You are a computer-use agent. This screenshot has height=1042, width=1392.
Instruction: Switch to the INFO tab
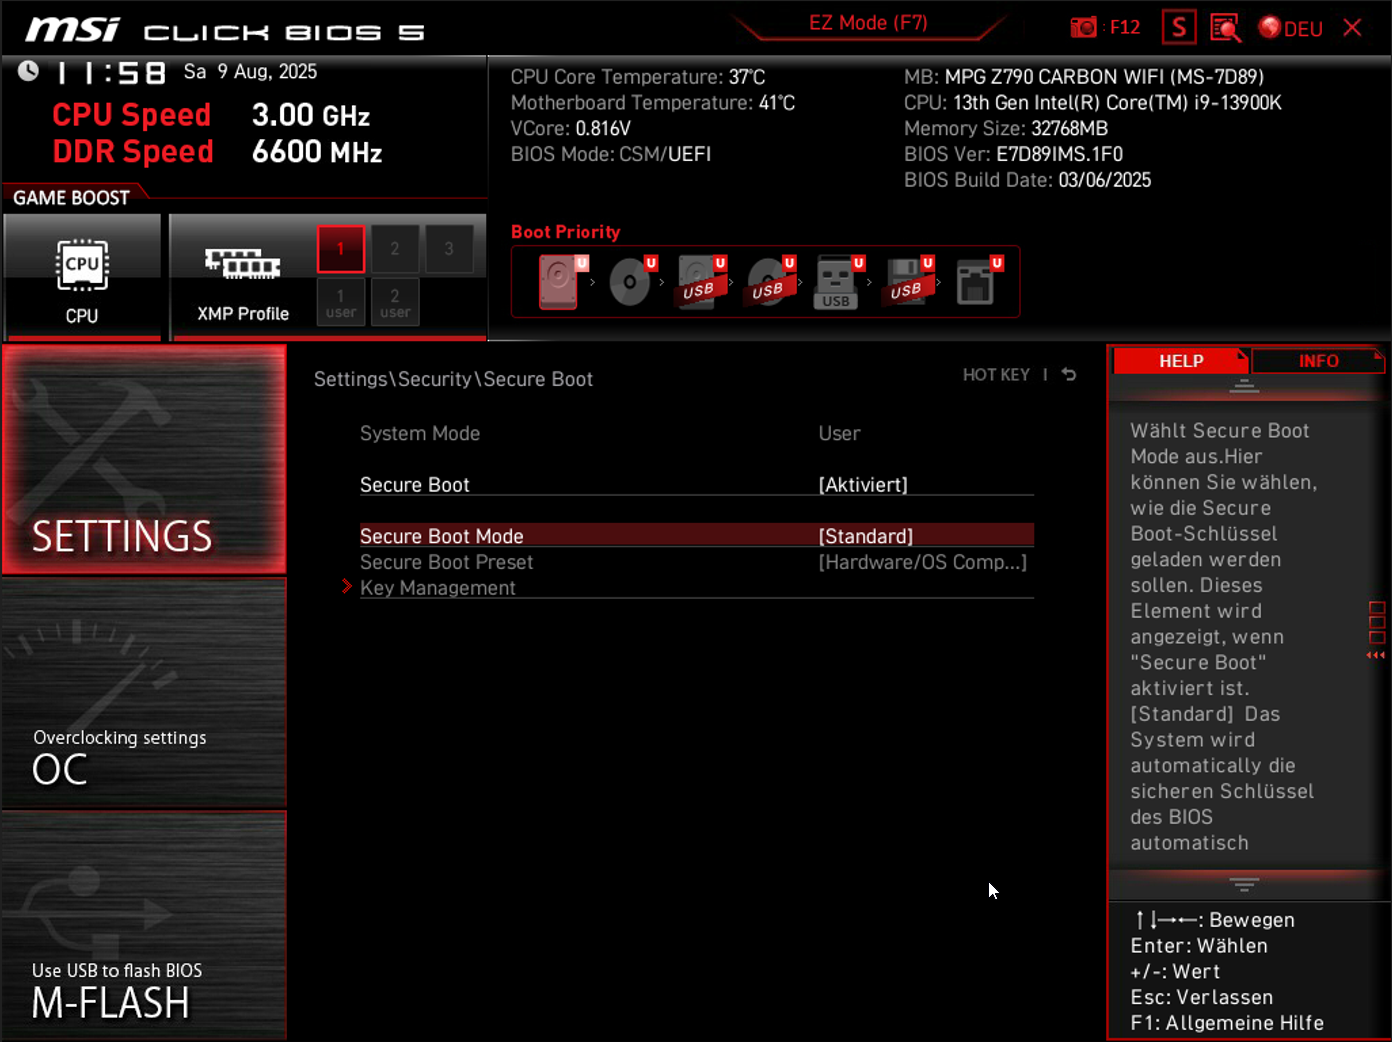(x=1318, y=361)
